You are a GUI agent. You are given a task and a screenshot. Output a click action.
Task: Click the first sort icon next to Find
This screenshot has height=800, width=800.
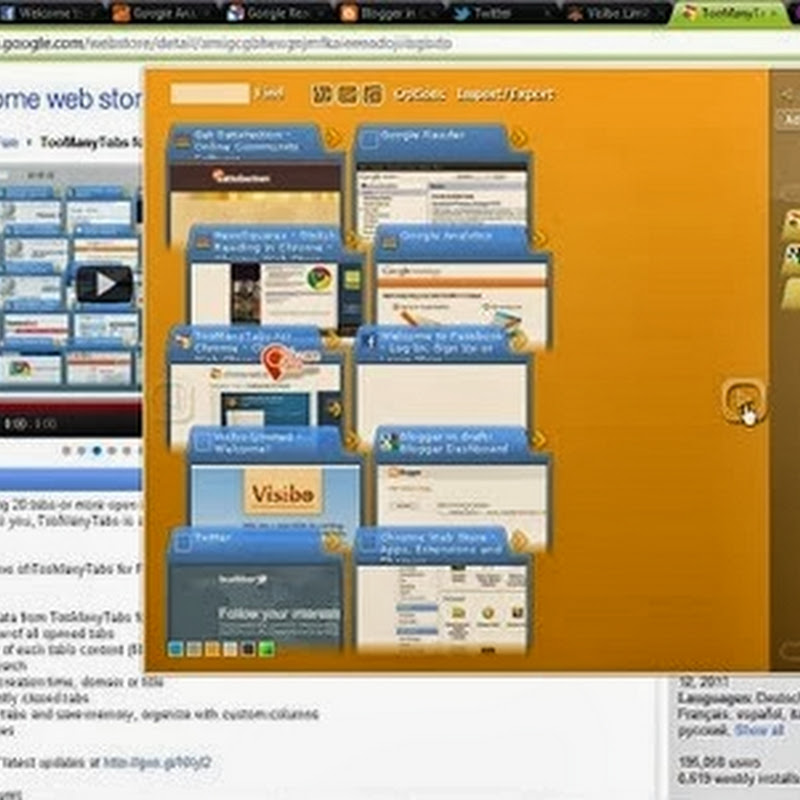322,94
